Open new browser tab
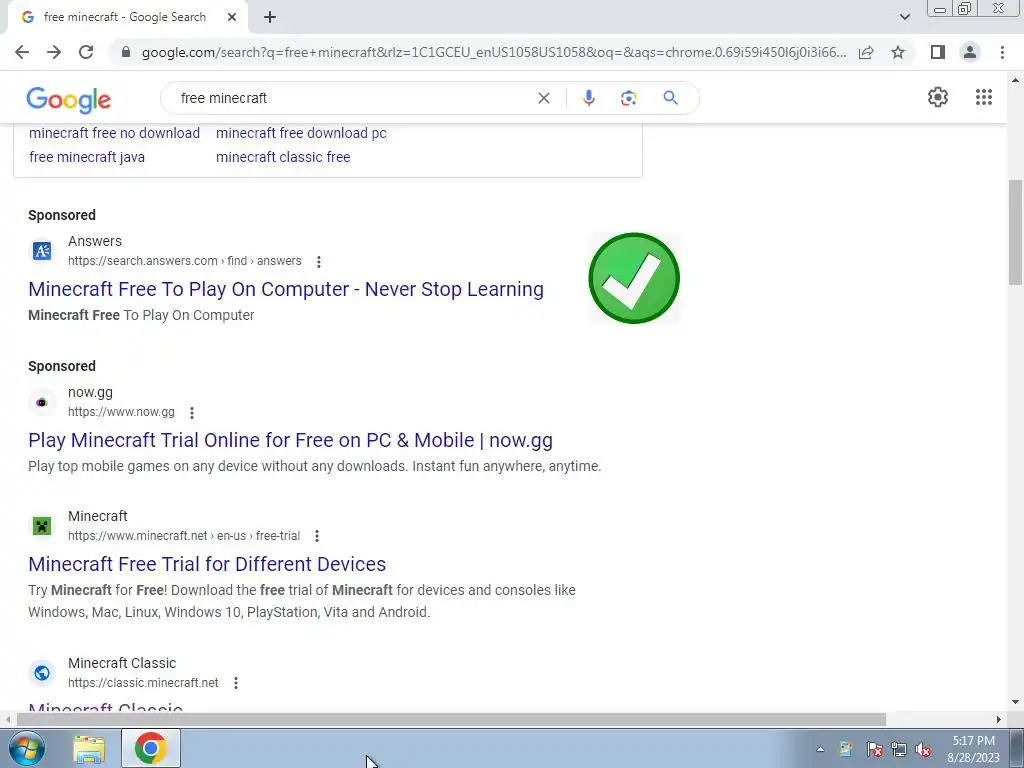The height and width of the screenshot is (768, 1024). pos(270,18)
